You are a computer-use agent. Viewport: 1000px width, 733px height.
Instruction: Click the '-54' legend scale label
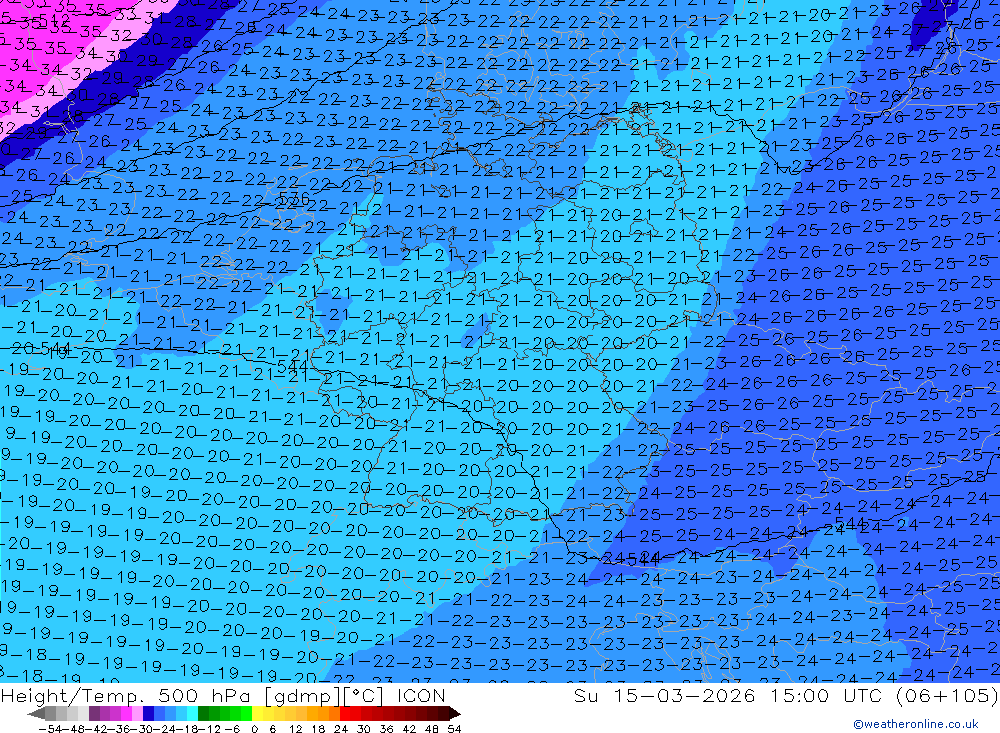click(x=50, y=729)
